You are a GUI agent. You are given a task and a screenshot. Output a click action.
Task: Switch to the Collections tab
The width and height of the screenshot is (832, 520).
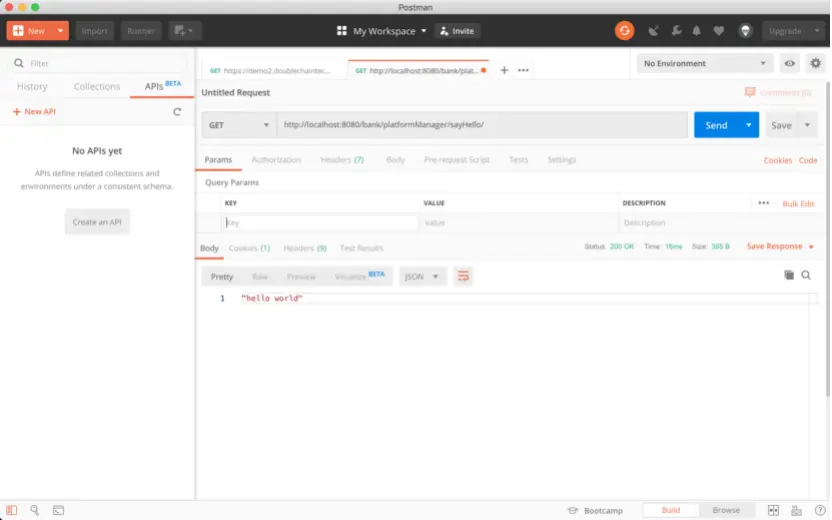pos(97,86)
